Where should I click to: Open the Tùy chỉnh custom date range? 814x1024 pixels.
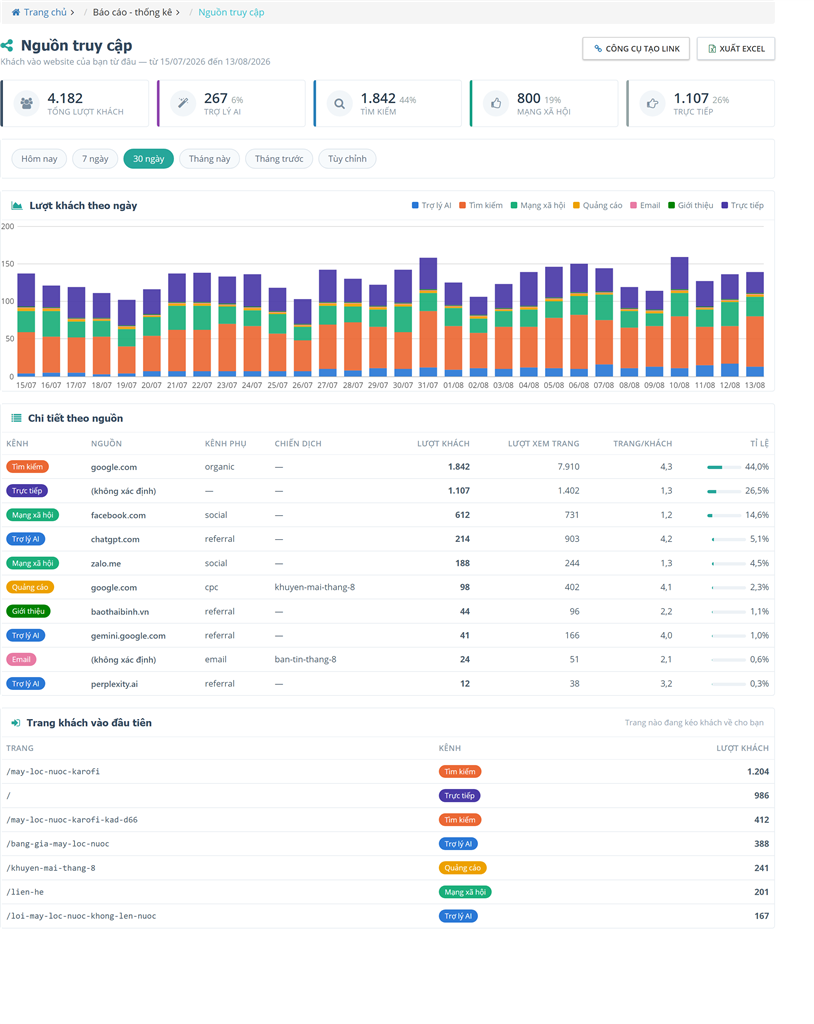pos(347,159)
